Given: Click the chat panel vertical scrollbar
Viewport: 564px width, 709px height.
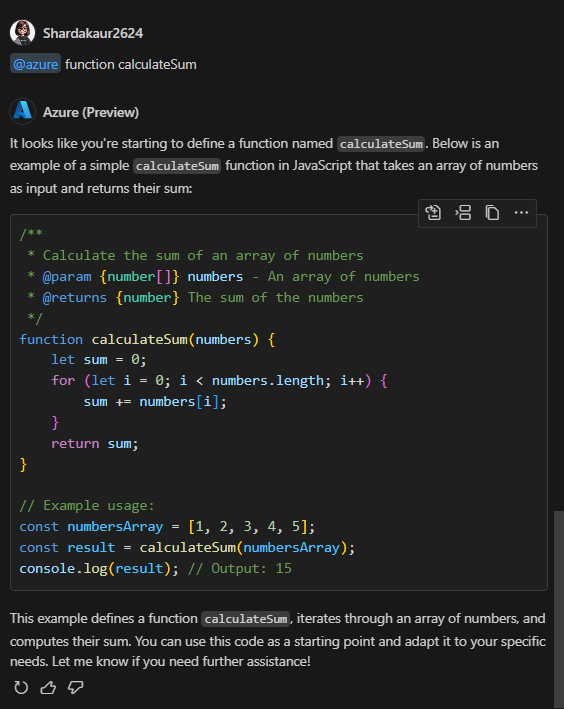Looking at the screenshot, I should click(x=559, y=610).
